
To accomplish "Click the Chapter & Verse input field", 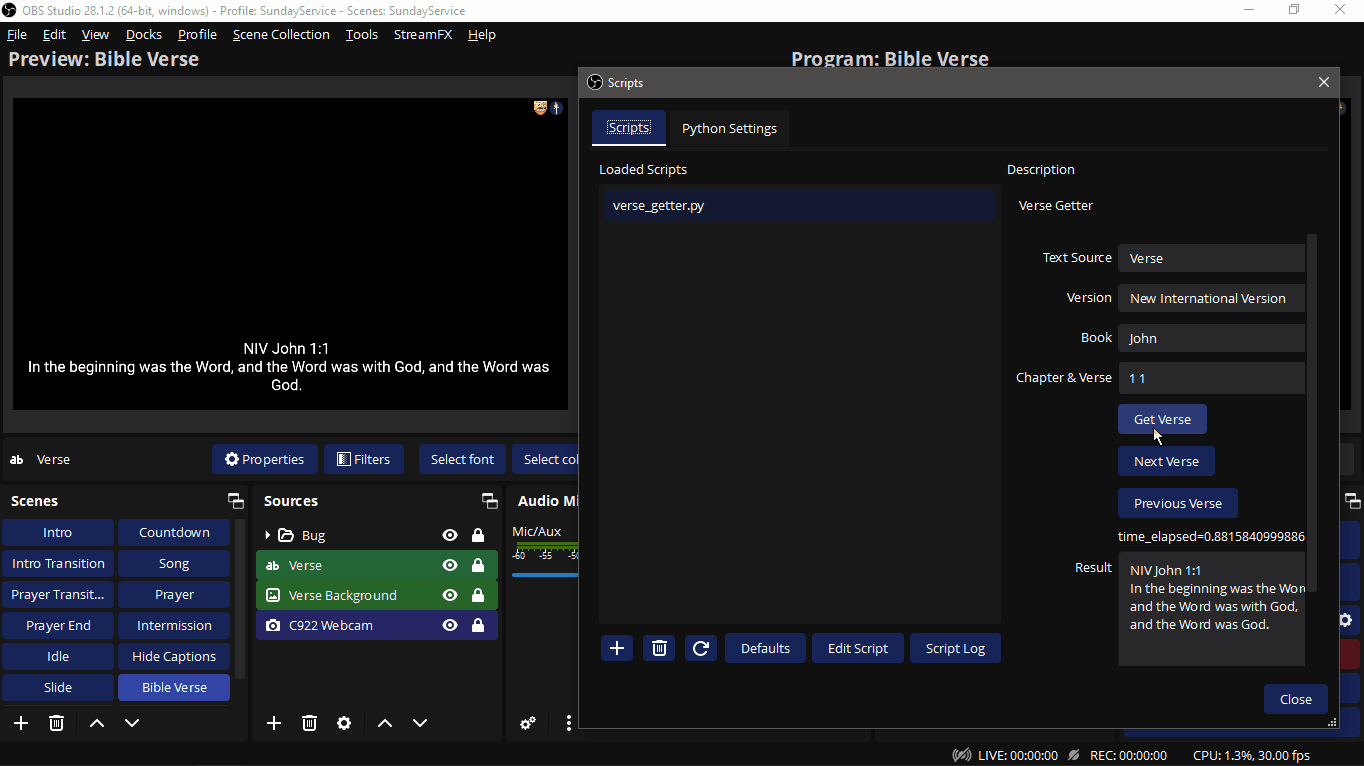I will coord(1211,378).
